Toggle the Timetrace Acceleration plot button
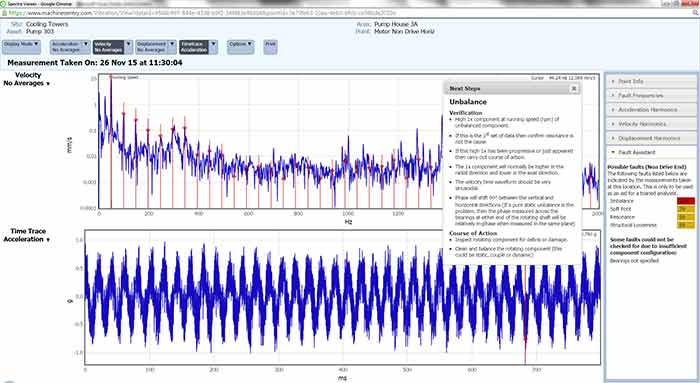 (194, 47)
